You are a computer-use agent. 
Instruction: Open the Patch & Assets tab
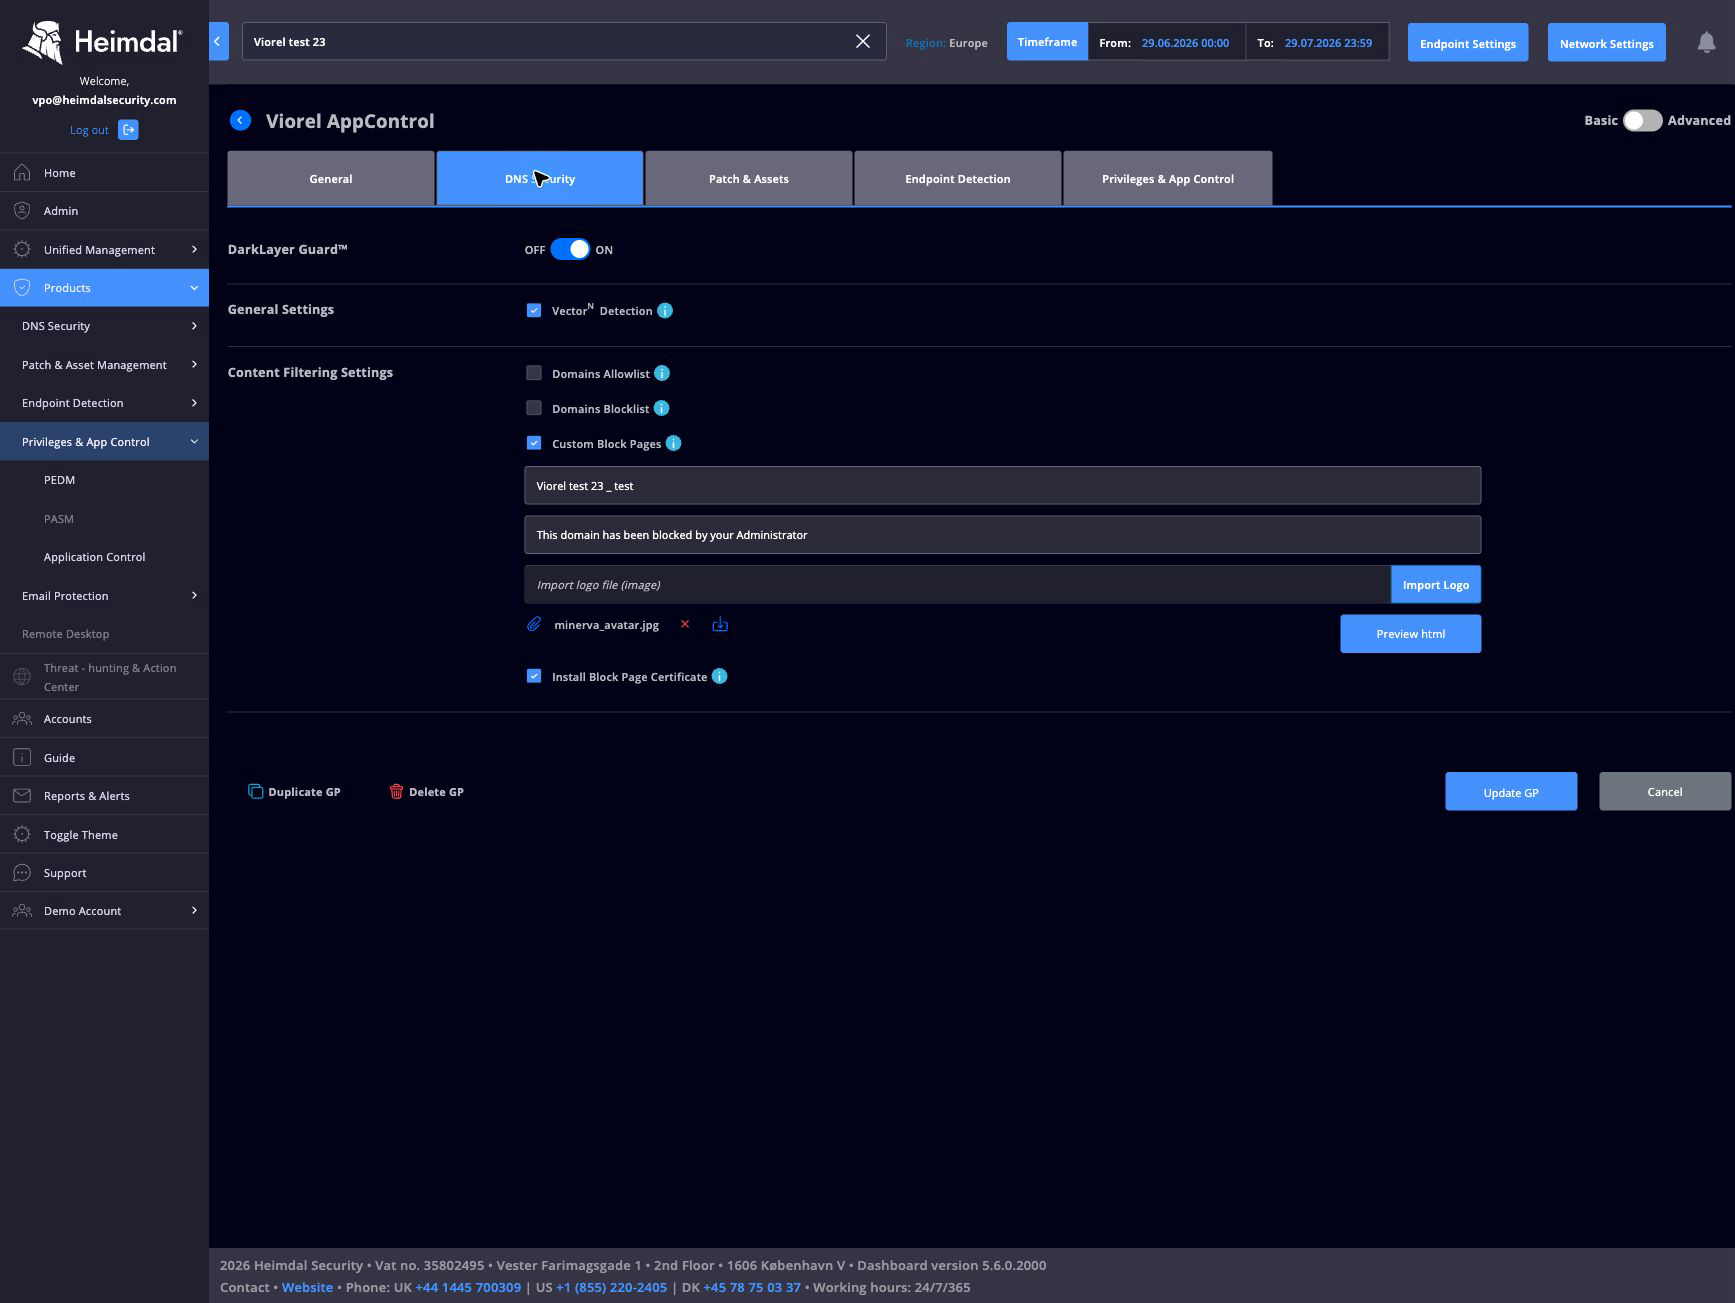[x=749, y=179]
